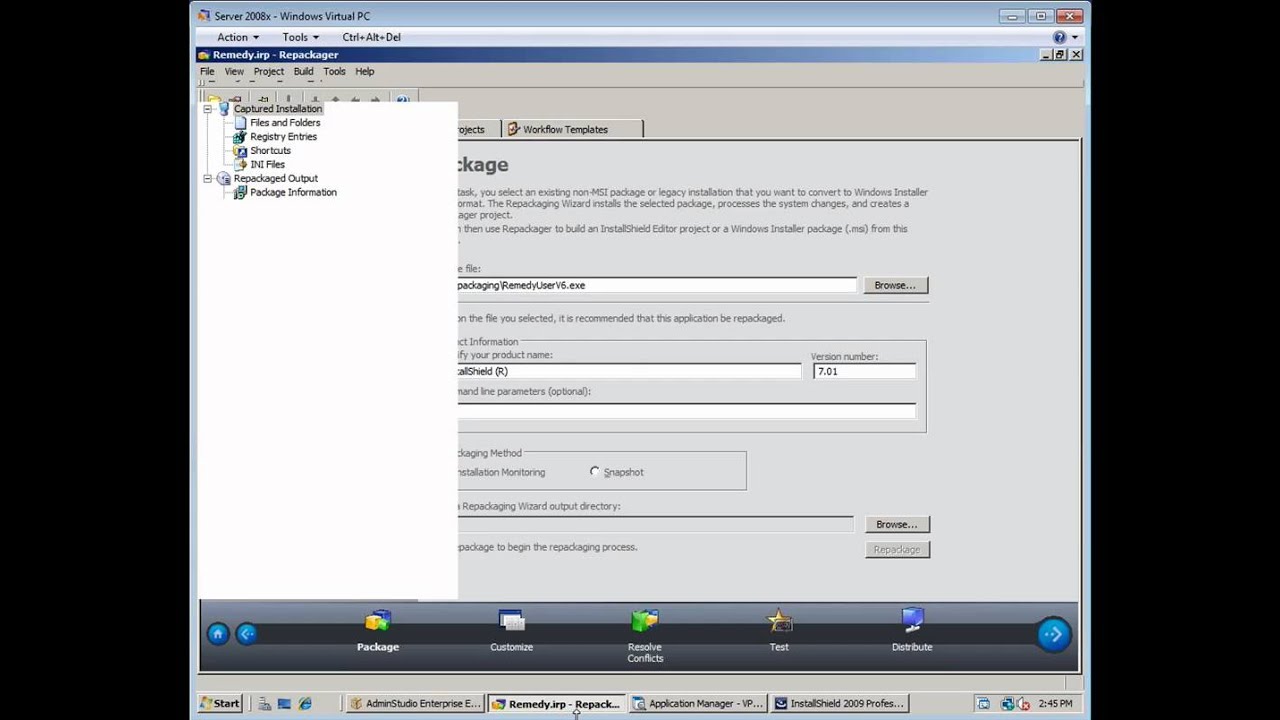1280x720 pixels.
Task: Click the Server Manager quick launch icon
Action: 264,704
